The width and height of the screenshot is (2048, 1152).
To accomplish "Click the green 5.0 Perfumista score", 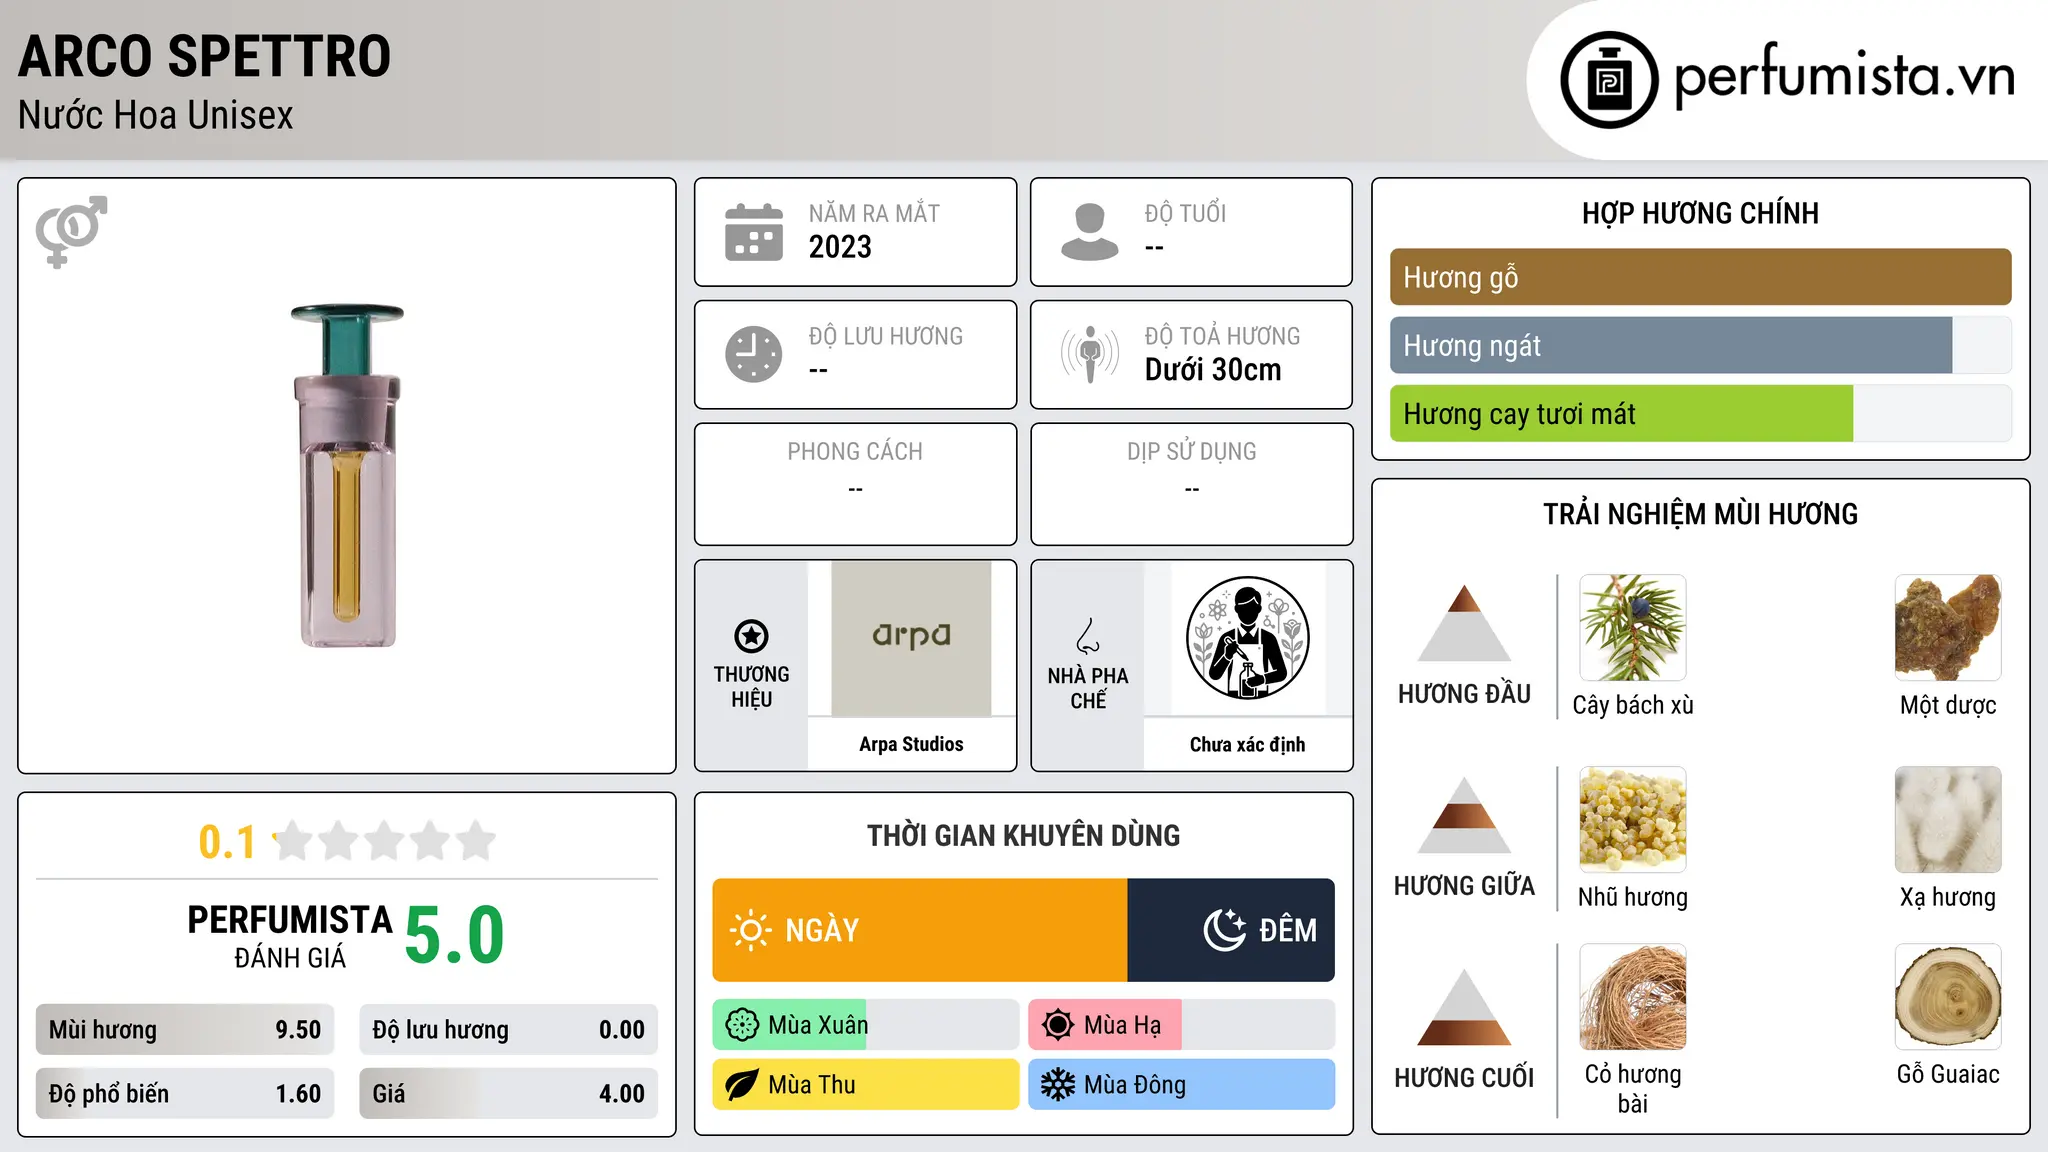I will (x=455, y=935).
